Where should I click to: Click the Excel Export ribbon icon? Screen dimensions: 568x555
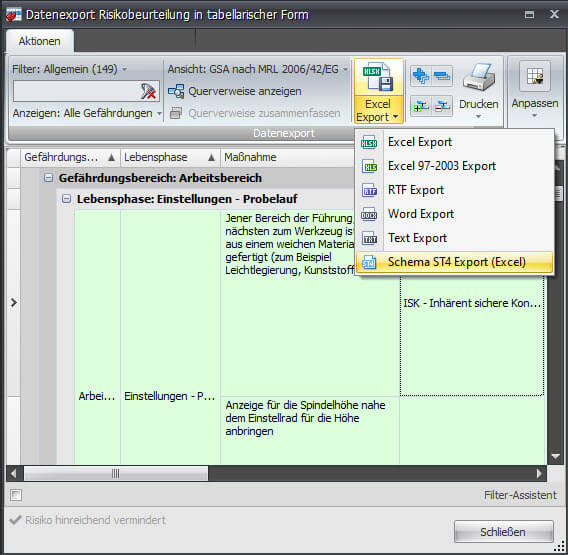tap(379, 77)
